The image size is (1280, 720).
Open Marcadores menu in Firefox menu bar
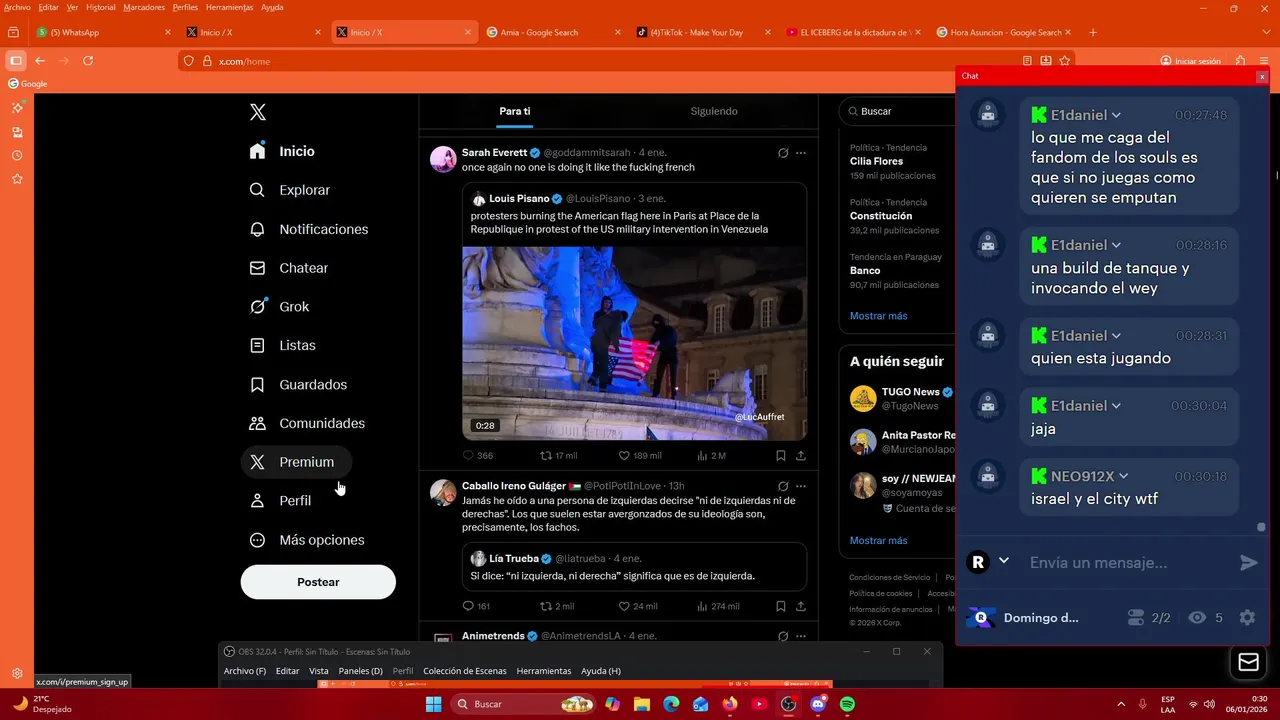coord(144,7)
